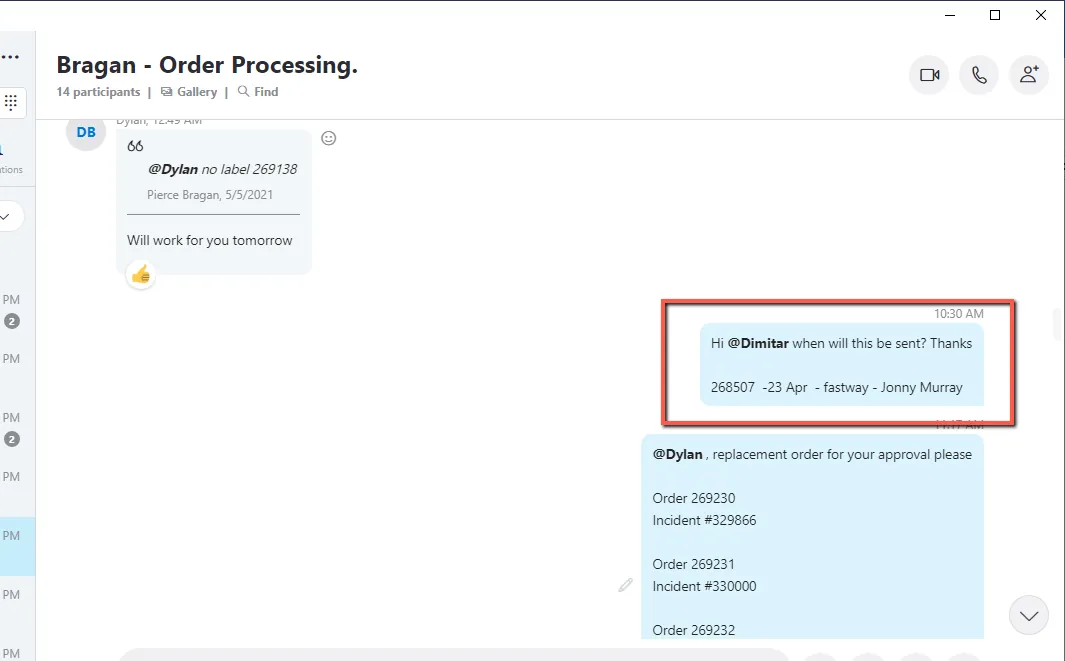Click the text "Order 269230"
Viewport: 1065px width, 661px height.
pyautogui.click(x=693, y=499)
